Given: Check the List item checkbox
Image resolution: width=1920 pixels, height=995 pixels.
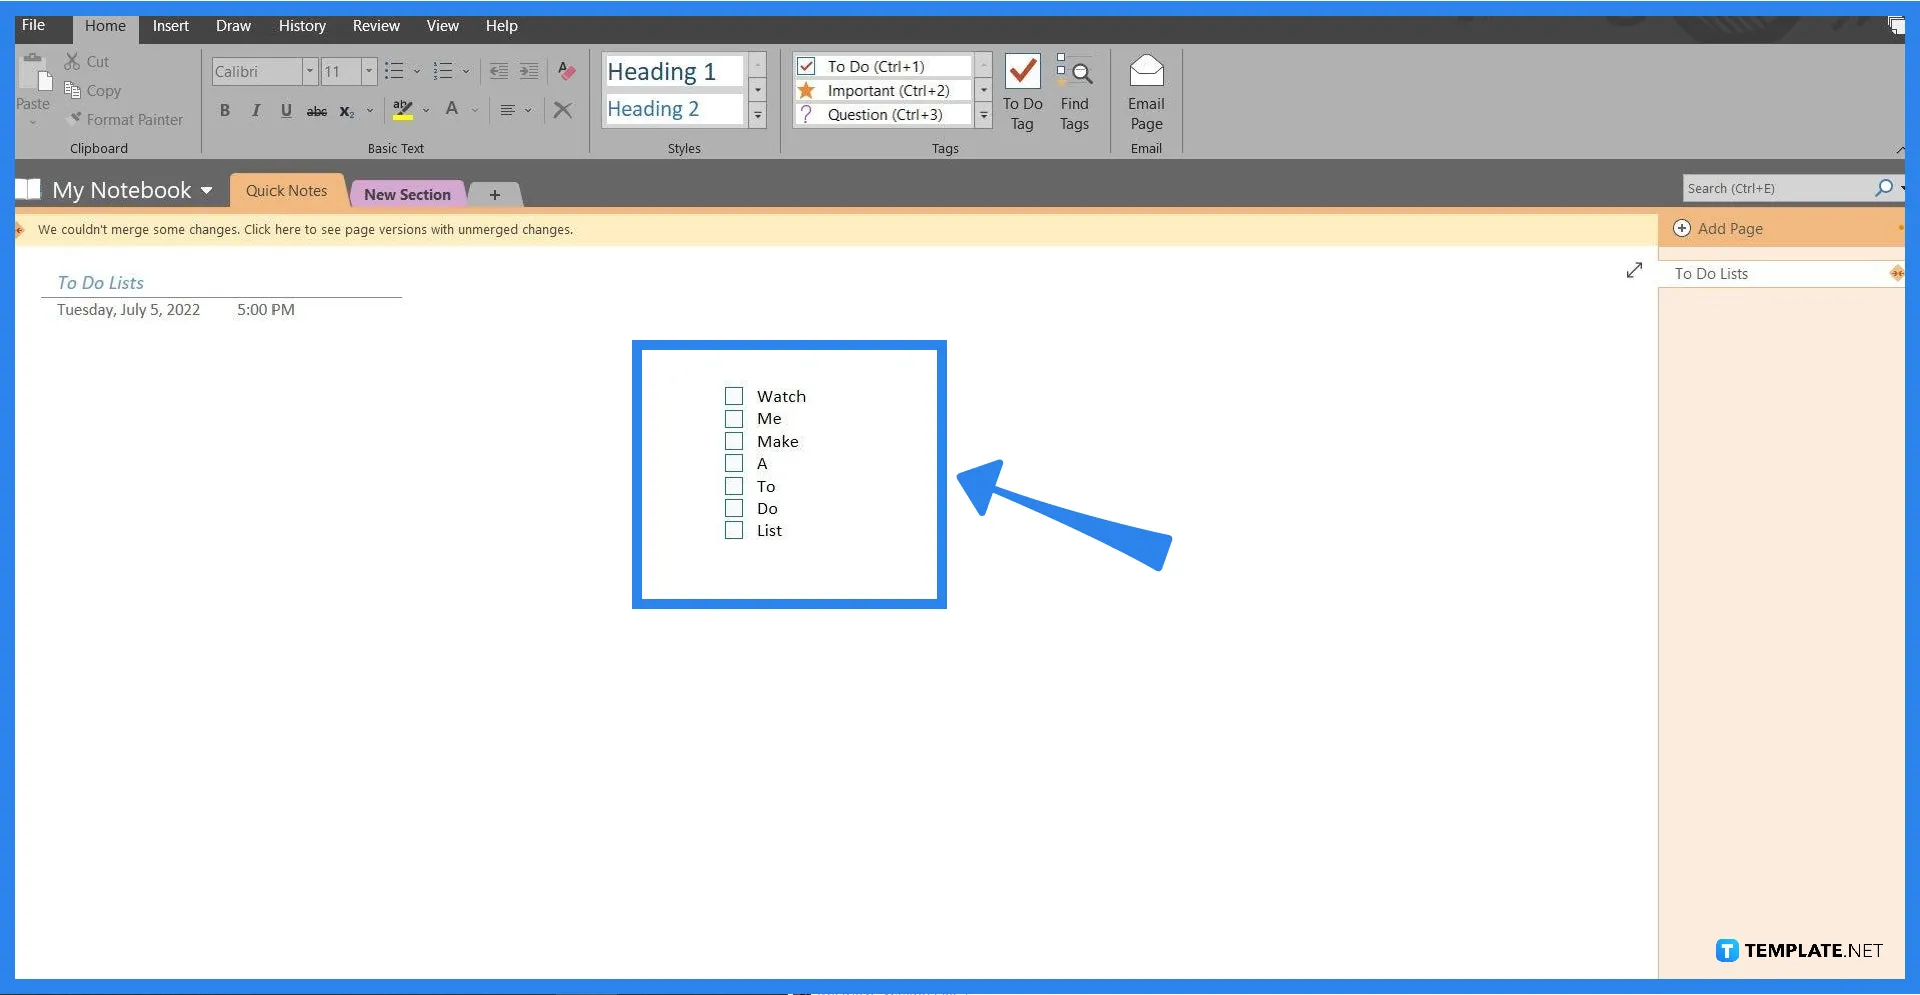Looking at the screenshot, I should click(x=734, y=530).
